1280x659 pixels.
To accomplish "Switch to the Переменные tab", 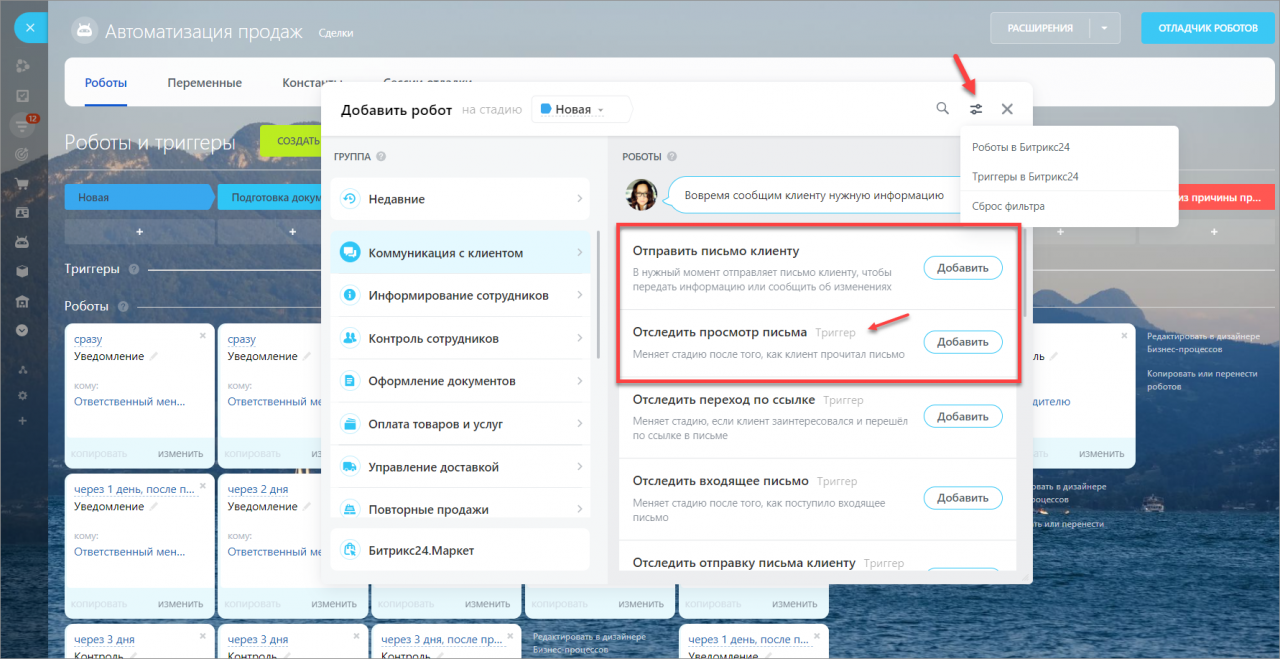I will click(x=204, y=83).
